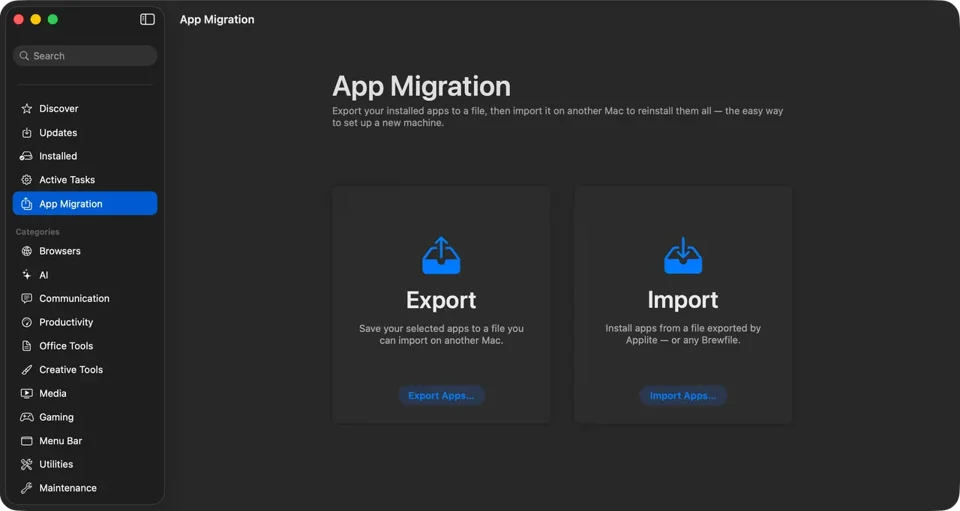Click the Export tray upload icon
Viewport: 960px width, 511px height.
point(441,255)
